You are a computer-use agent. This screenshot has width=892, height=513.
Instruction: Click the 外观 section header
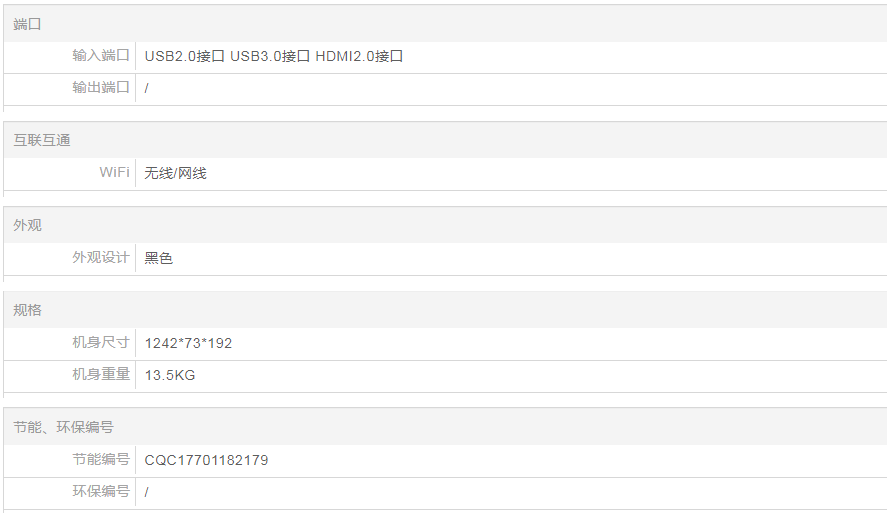click(x=28, y=225)
